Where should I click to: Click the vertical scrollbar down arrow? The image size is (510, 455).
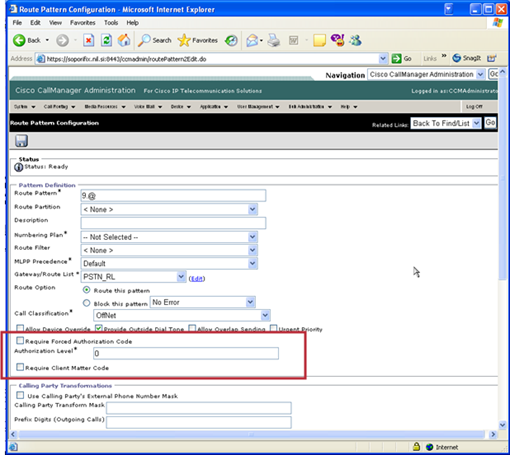click(x=503, y=425)
